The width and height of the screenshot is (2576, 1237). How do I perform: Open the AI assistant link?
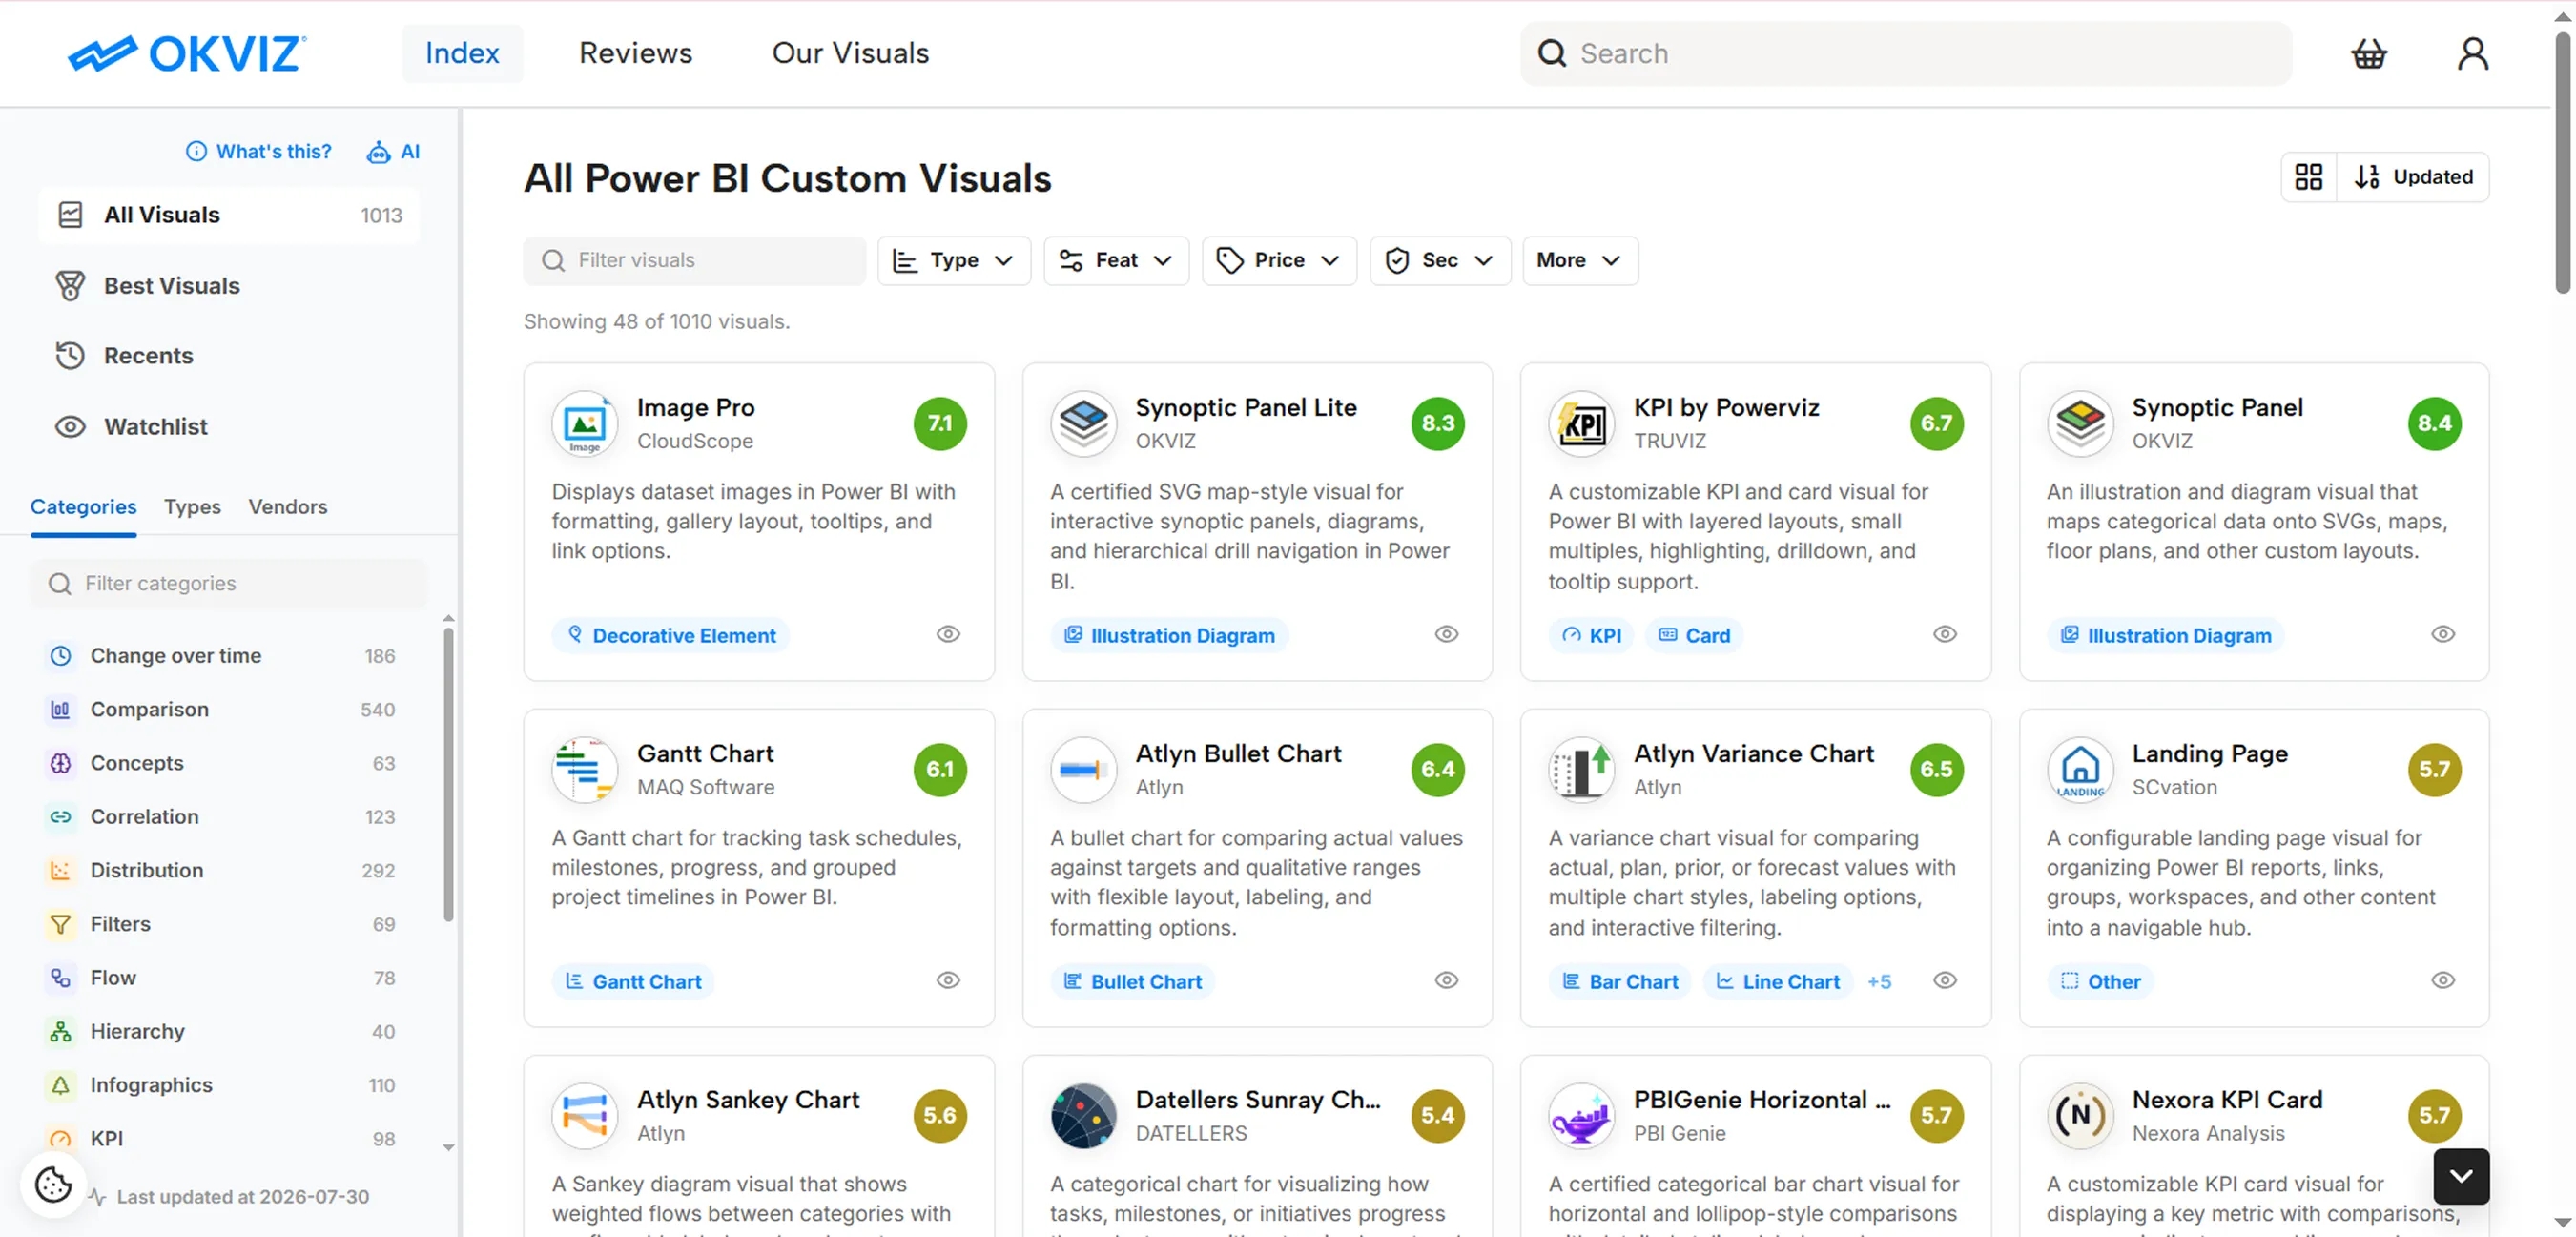pos(393,152)
